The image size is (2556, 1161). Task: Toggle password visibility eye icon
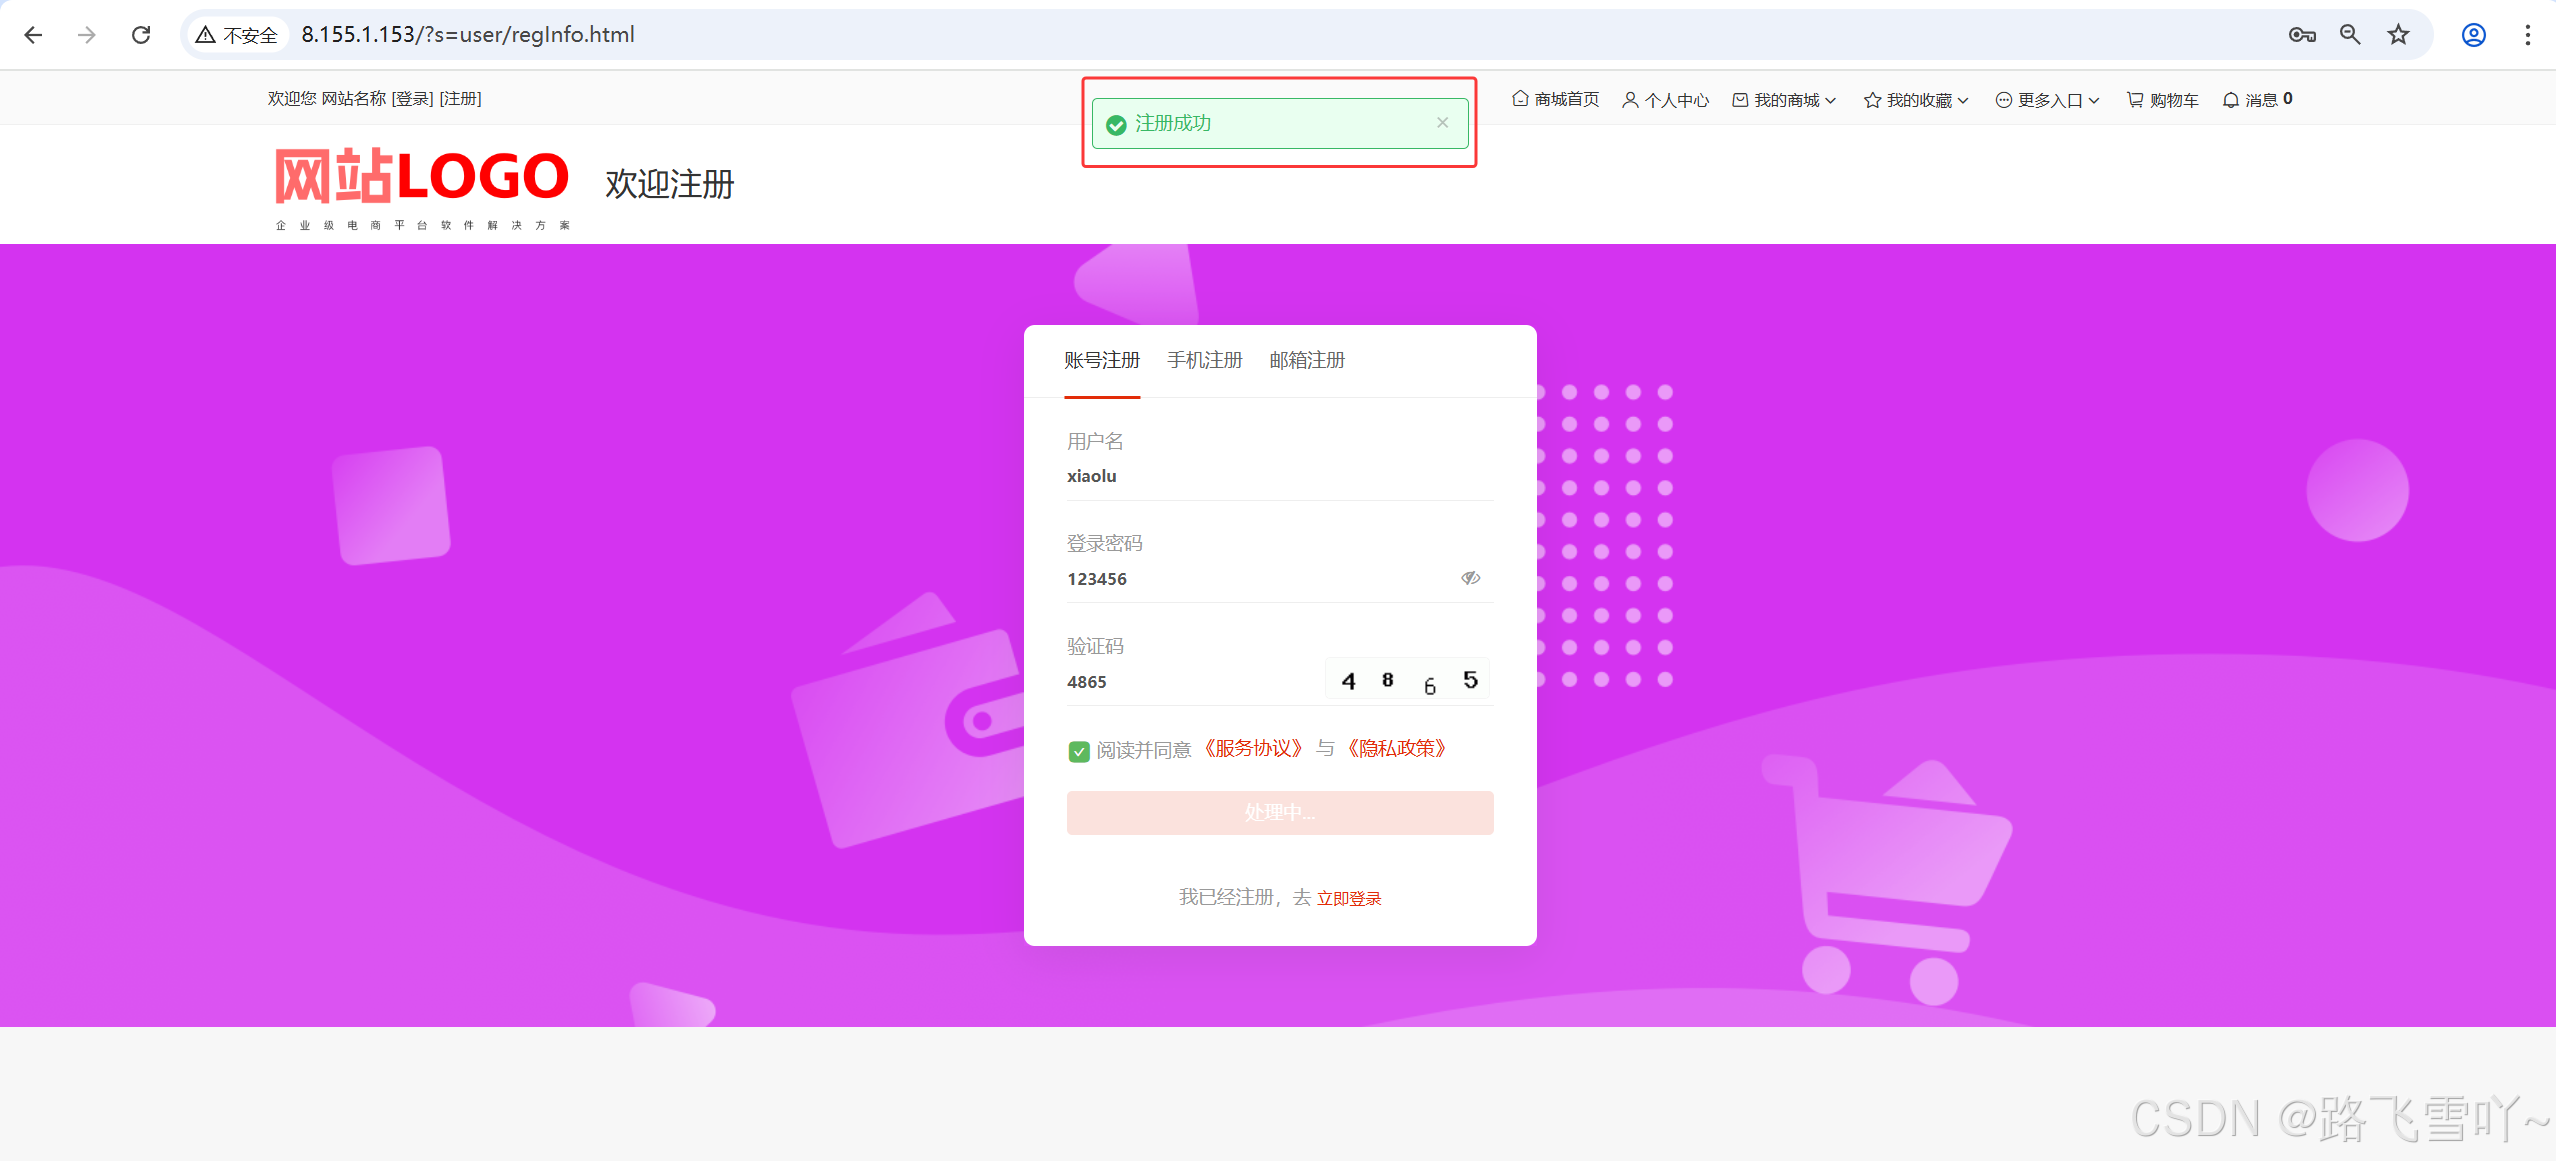click(x=1470, y=578)
